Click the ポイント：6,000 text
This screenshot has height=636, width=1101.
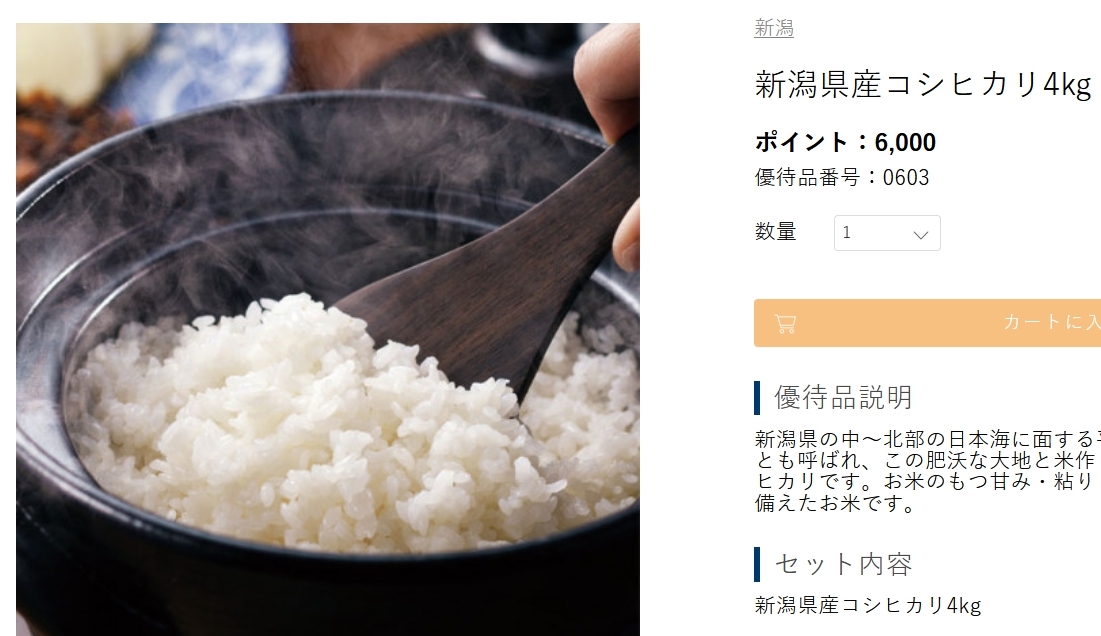(x=845, y=142)
